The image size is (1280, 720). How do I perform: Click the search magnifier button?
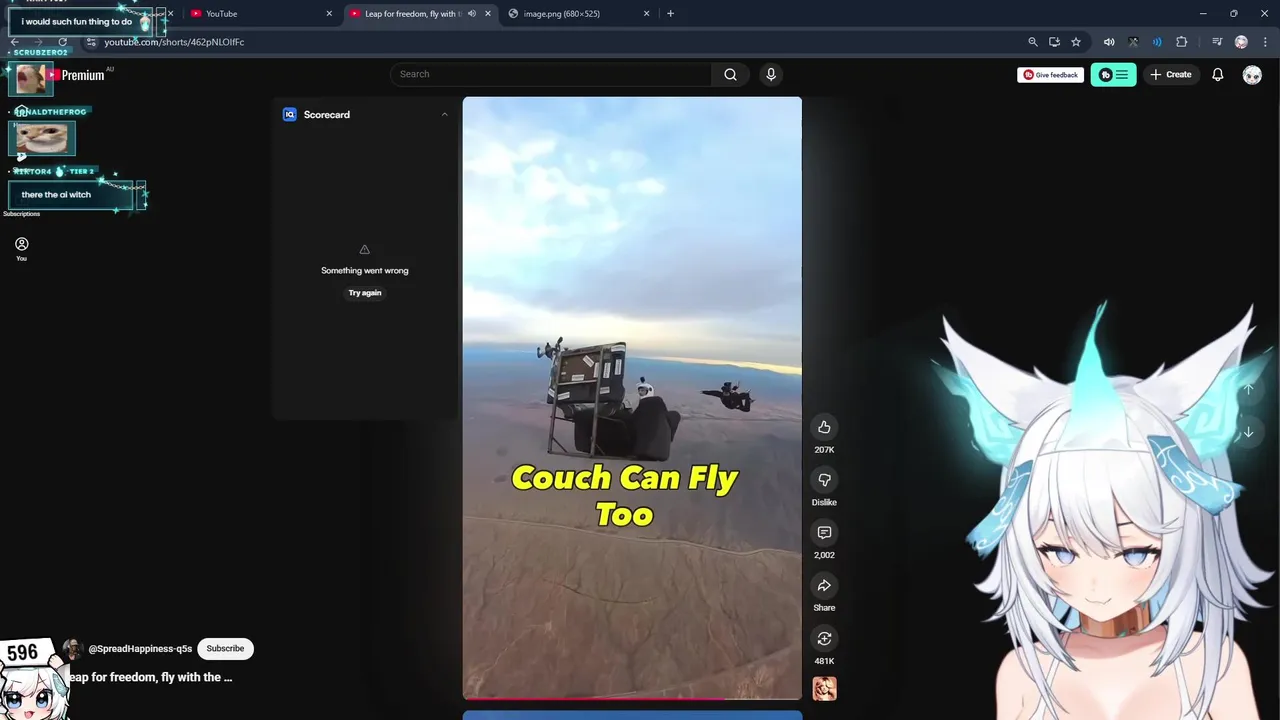pyautogui.click(x=730, y=74)
